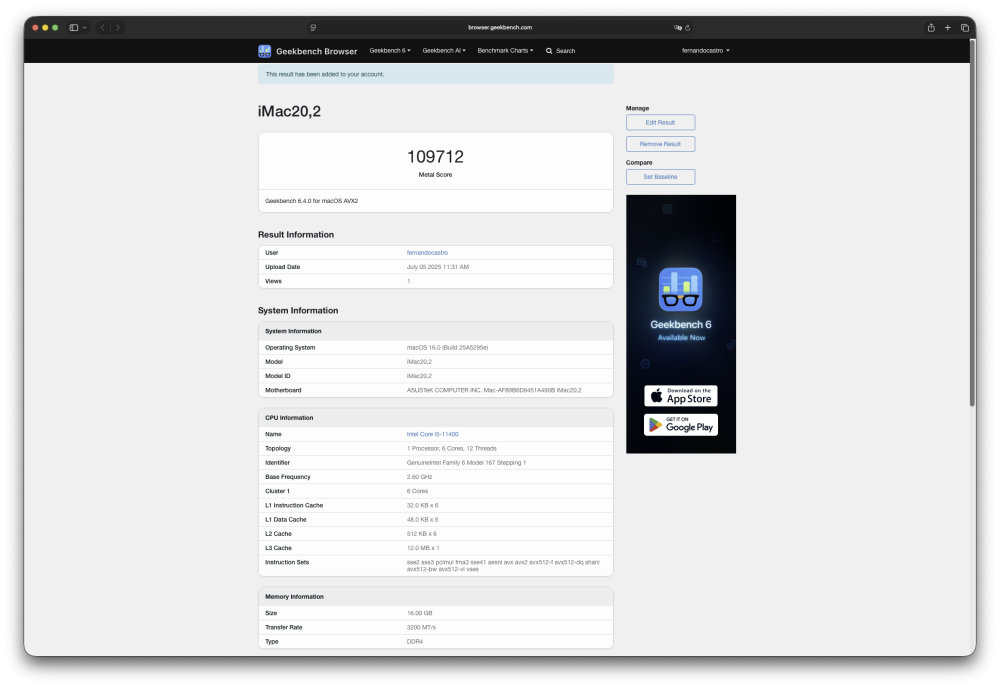
Task: Expand the Geekbench AI dropdown
Action: coord(444,50)
